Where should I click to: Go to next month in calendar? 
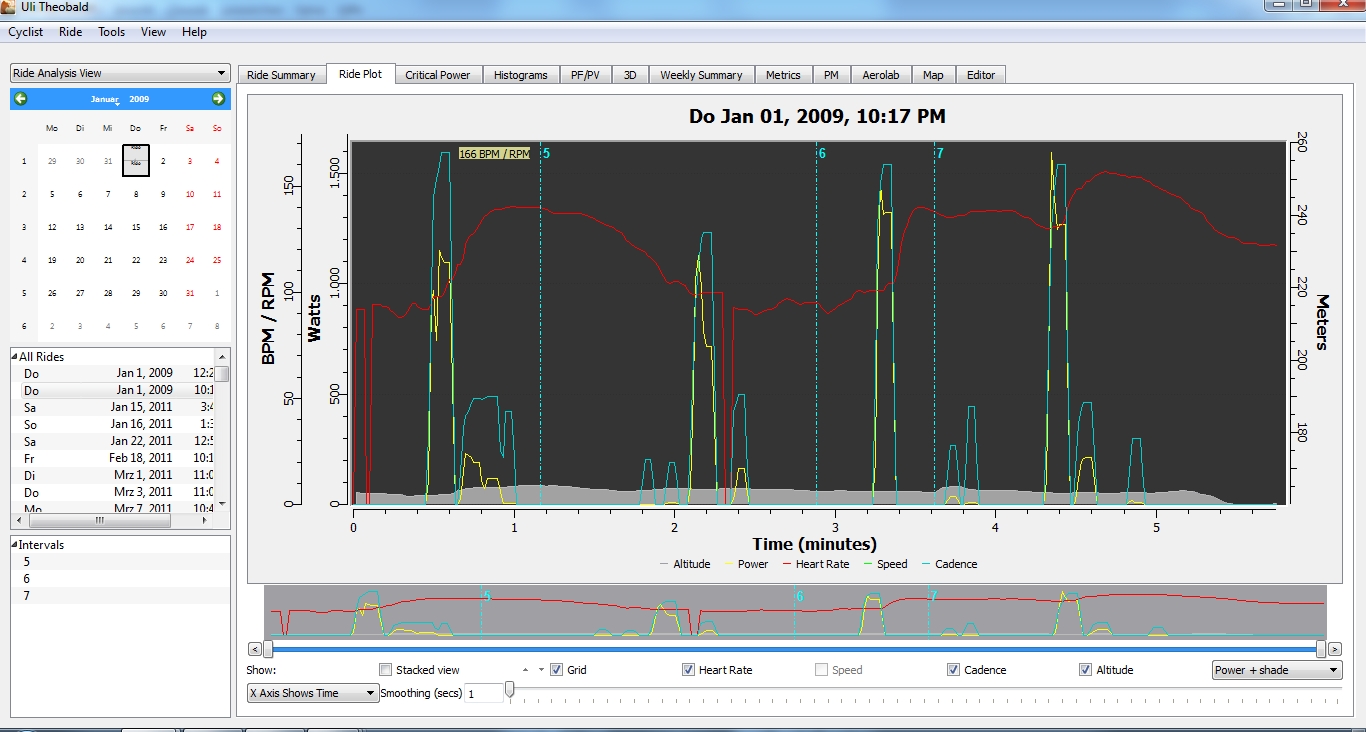click(218, 98)
